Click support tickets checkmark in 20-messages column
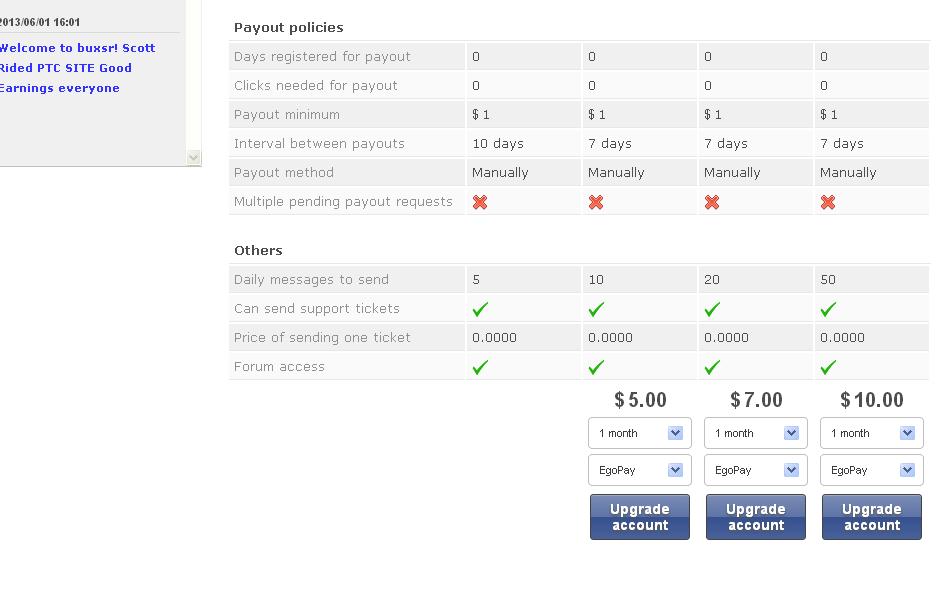The width and height of the screenshot is (942, 598). [712, 309]
